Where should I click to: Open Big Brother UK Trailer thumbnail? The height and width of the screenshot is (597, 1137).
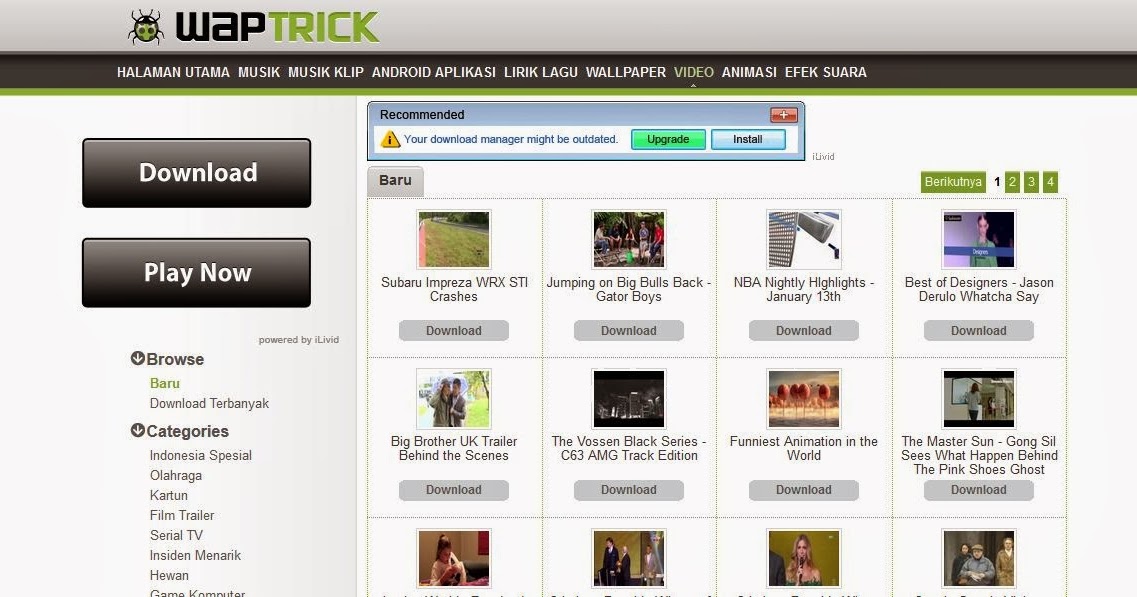[454, 399]
